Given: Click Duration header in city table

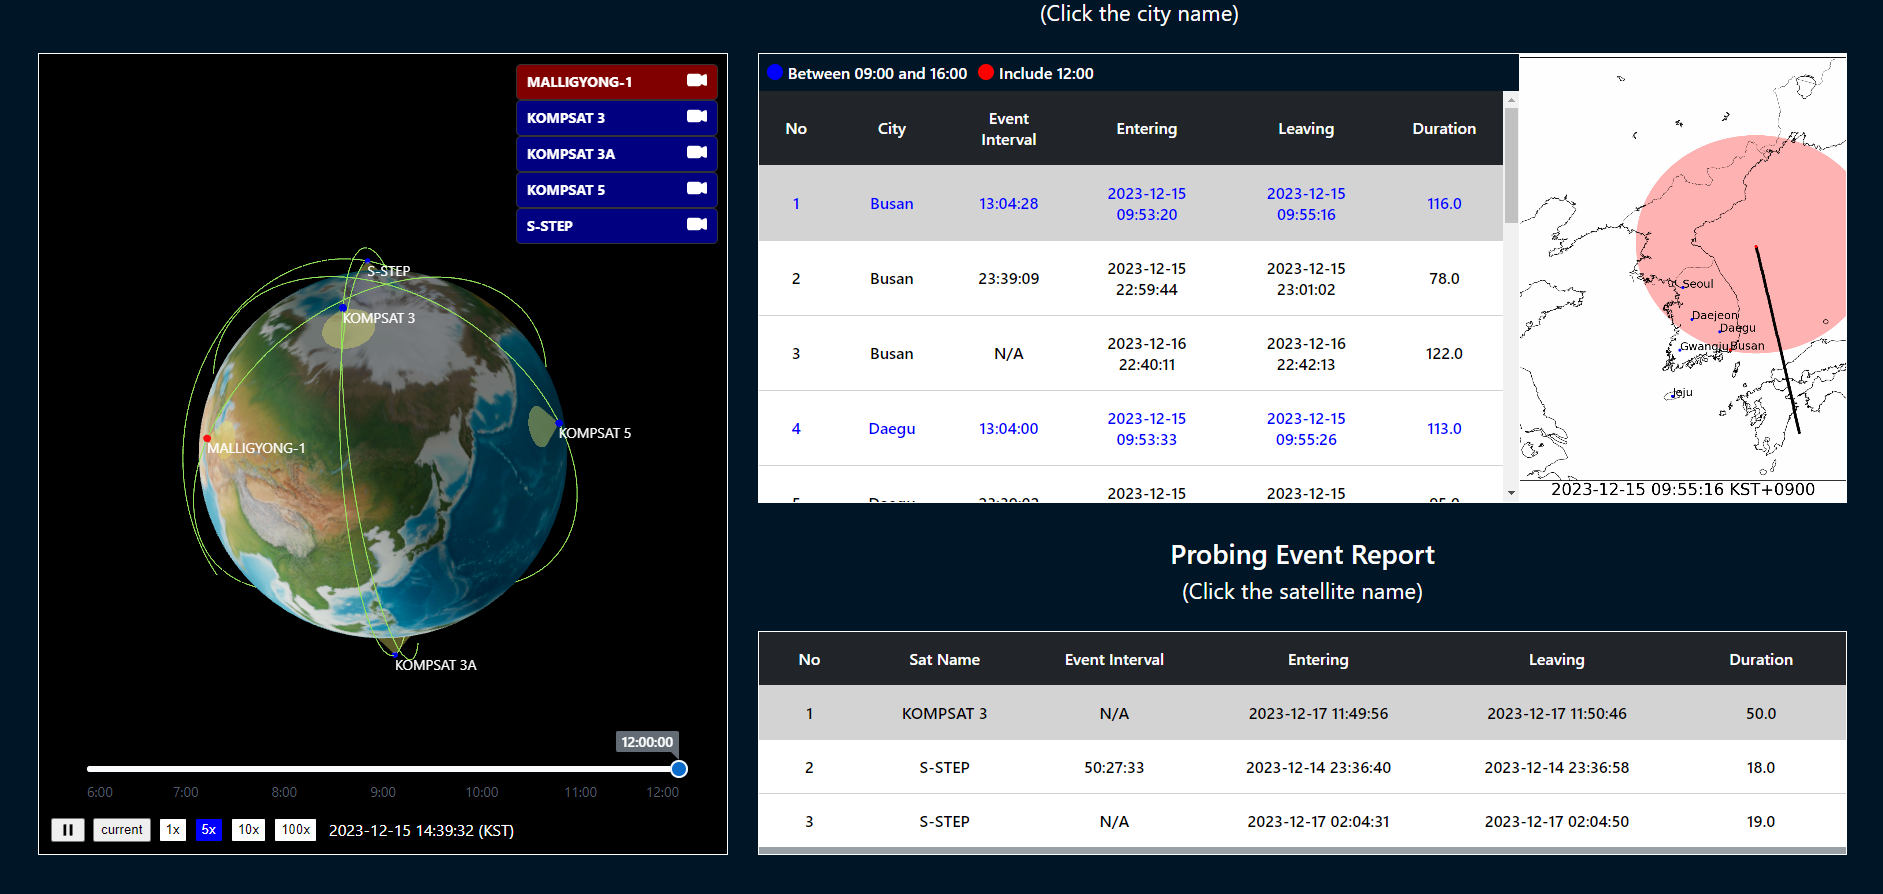Looking at the screenshot, I should pos(1444,129).
